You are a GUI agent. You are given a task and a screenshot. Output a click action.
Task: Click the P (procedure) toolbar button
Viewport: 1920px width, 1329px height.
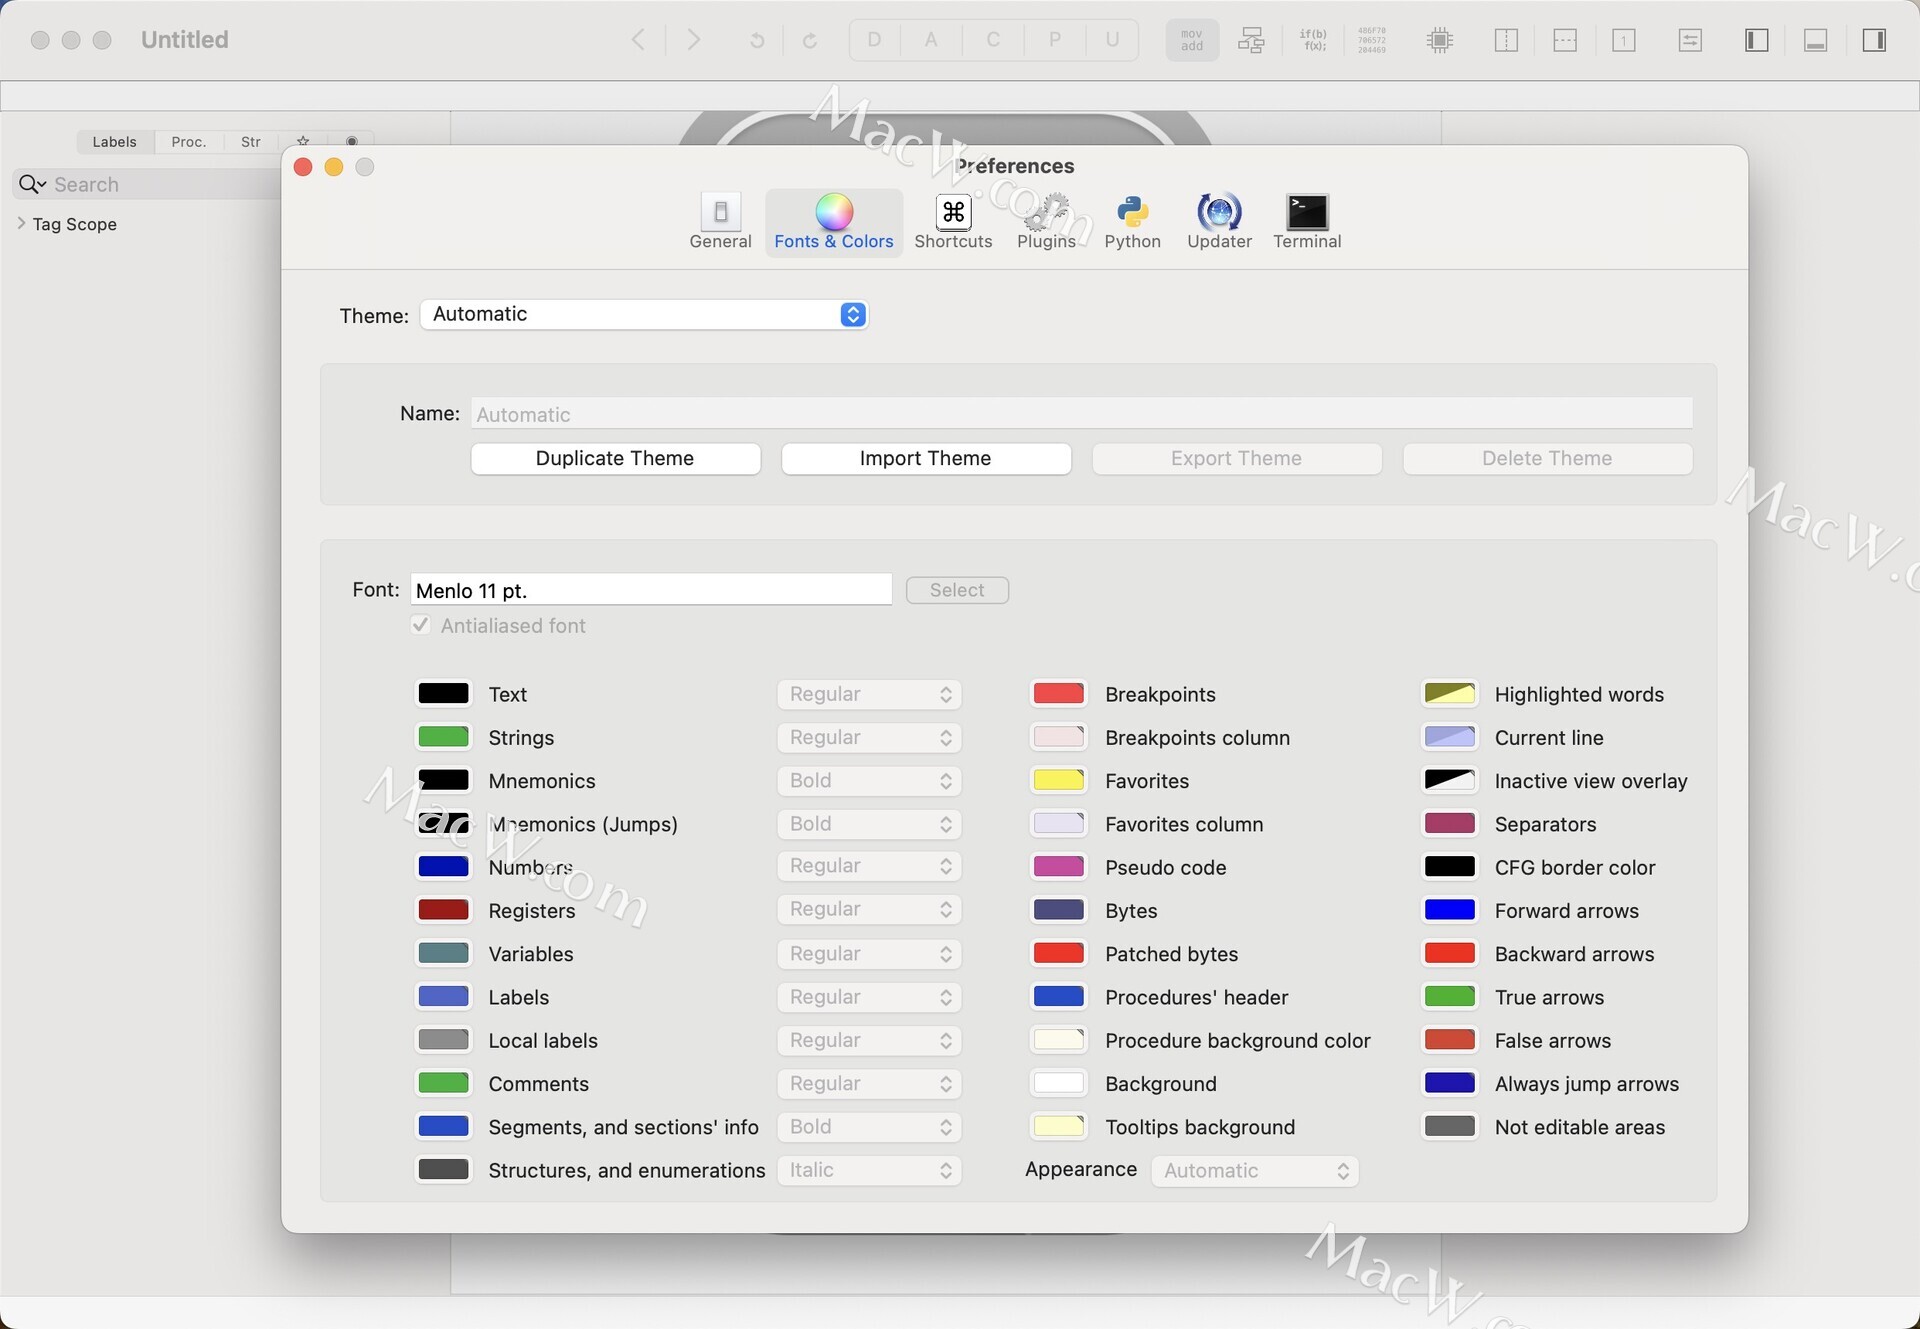pyautogui.click(x=1054, y=40)
